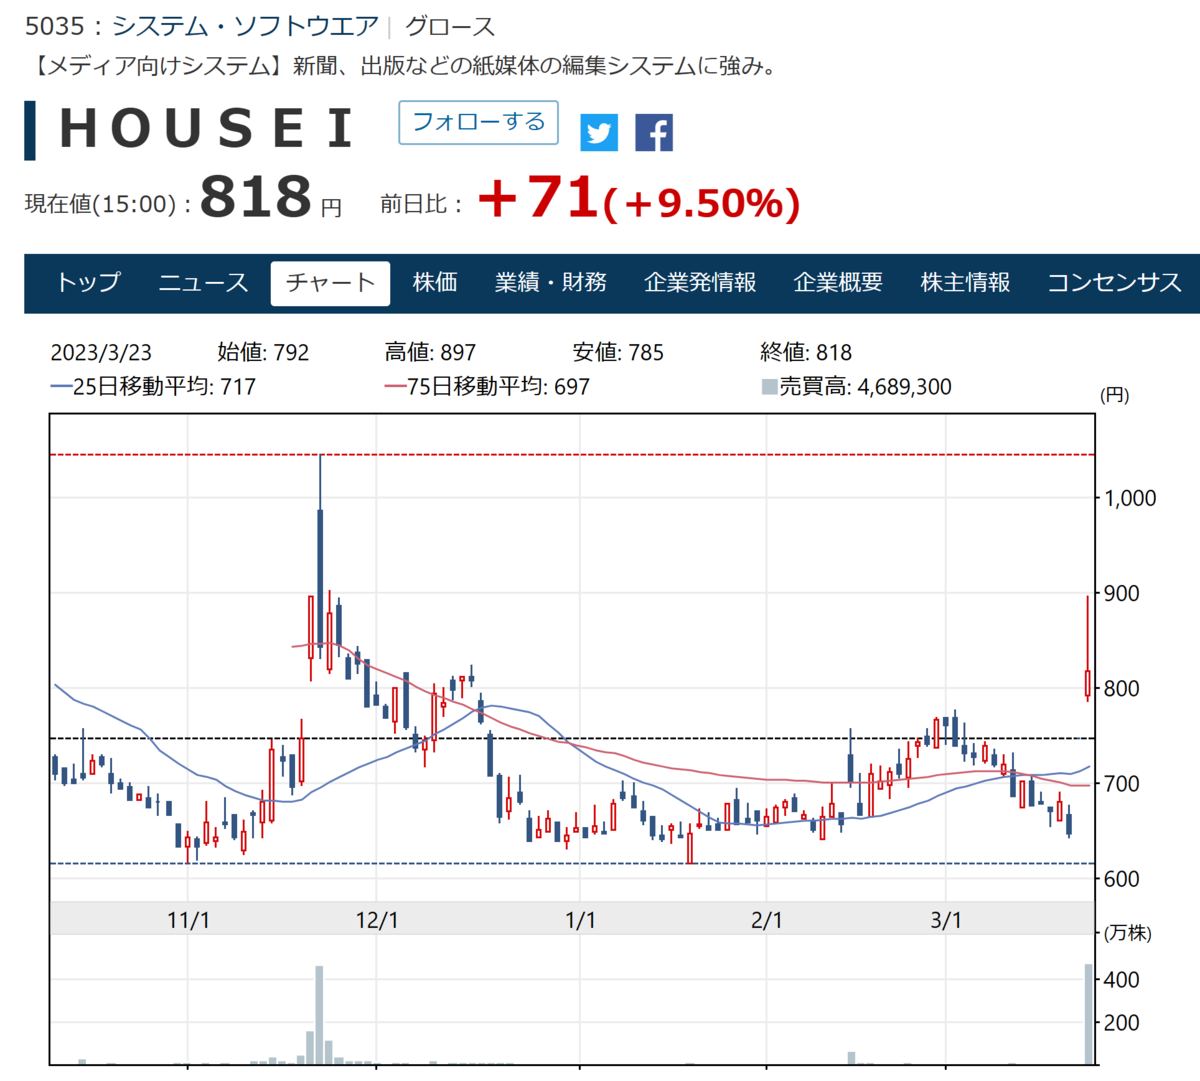Viewport: 1200px width, 1081px height.
Task: Click the 終値: 818 value
Action: (806, 353)
